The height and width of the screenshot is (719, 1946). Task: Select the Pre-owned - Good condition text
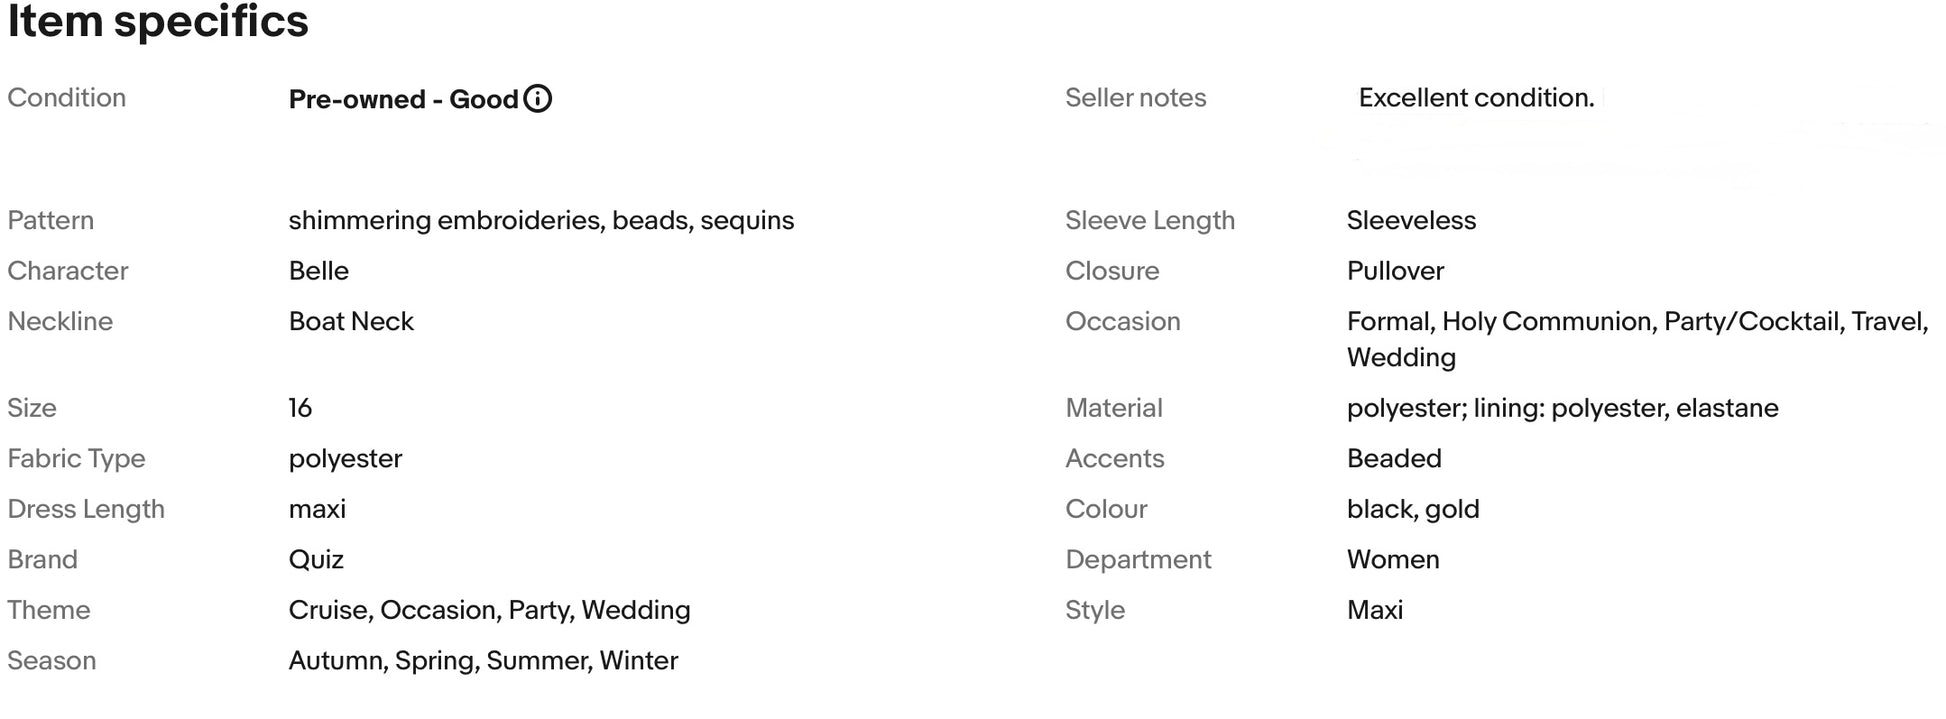click(x=403, y=99)
